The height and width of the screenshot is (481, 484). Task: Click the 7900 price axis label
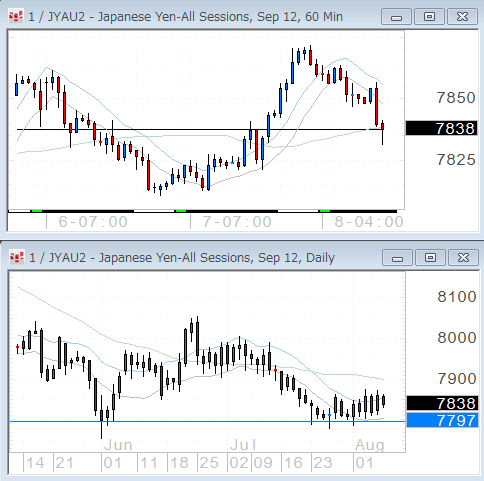click(x=457, y=379)
